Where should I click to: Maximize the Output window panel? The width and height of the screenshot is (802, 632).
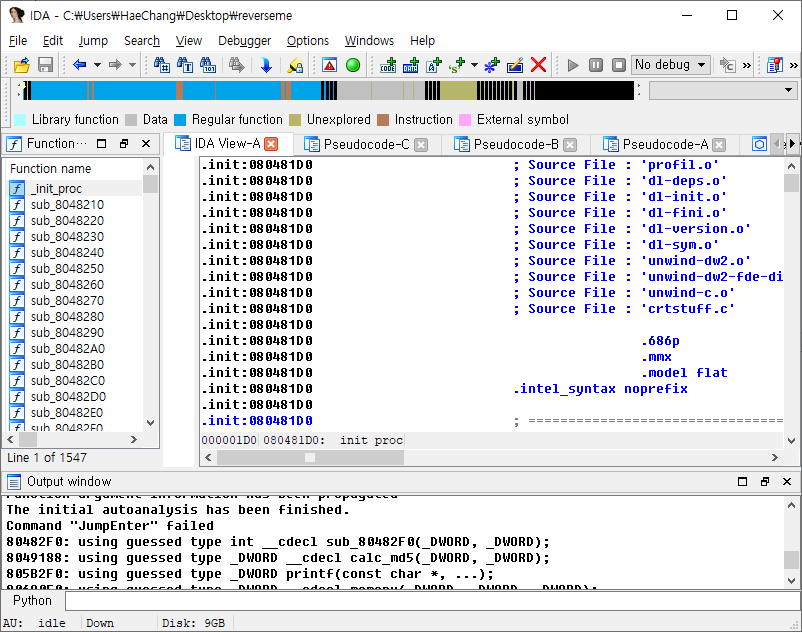tap(743, 481)
